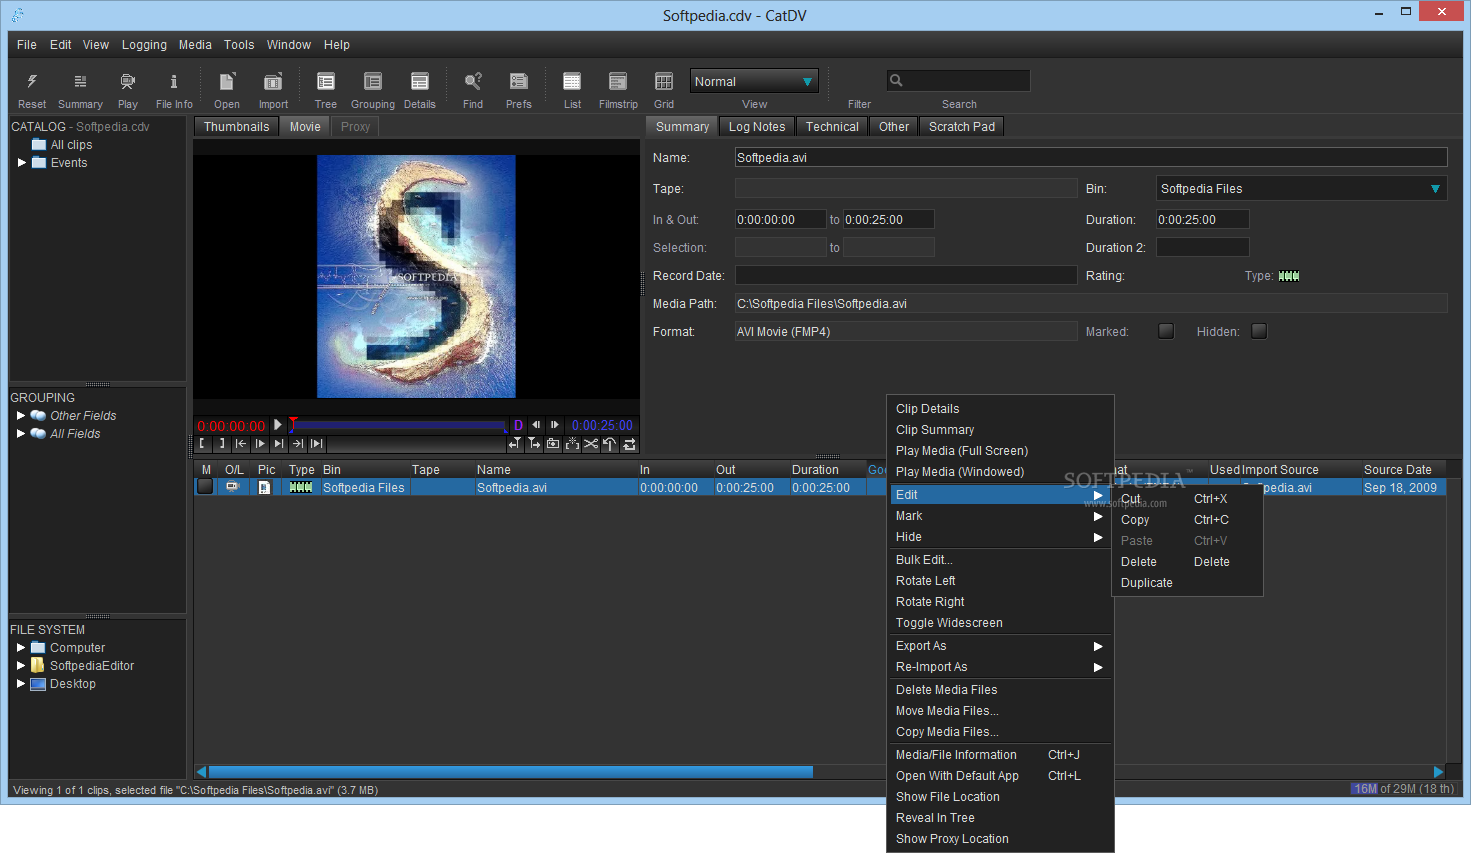The width and height of the screenshot is (1471, 853).
Task: Show the Tree panel via toolbar
Action: pos(326,81)
